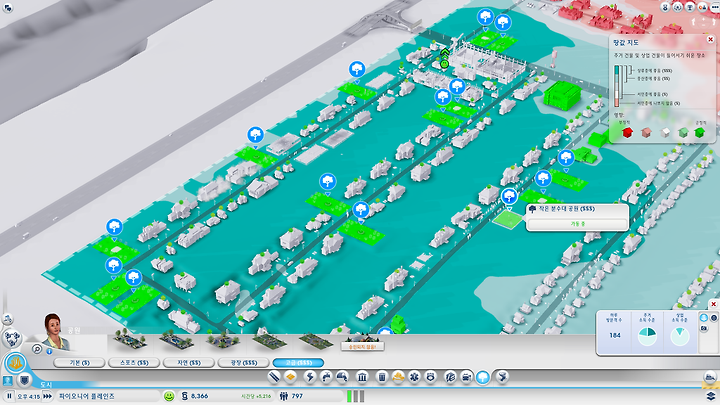The width and height of the screenshot is (720, 405).
Task: Open the Fire helmet menu
Action: [x=398, y=377]
